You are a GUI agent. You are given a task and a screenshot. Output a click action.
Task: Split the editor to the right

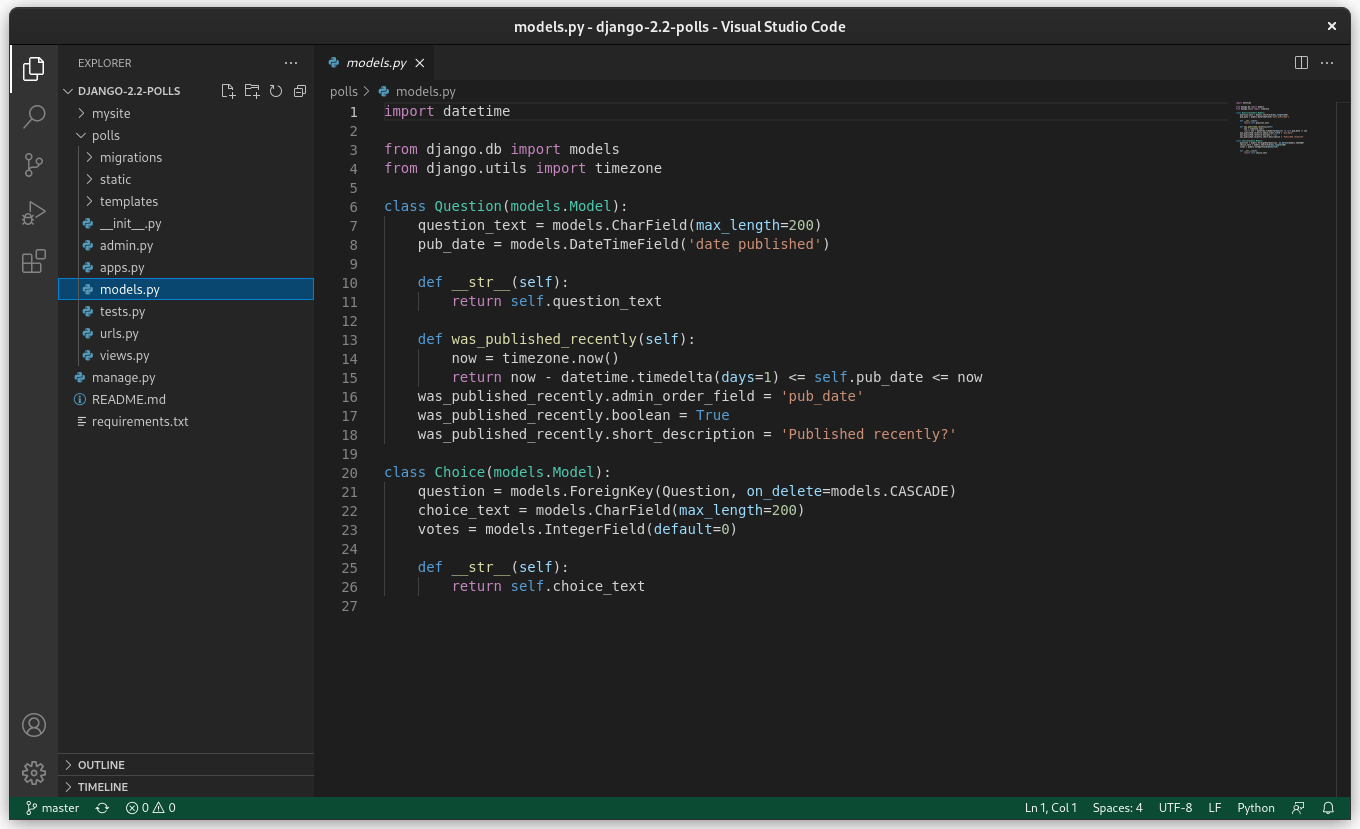click(1301, 62)
